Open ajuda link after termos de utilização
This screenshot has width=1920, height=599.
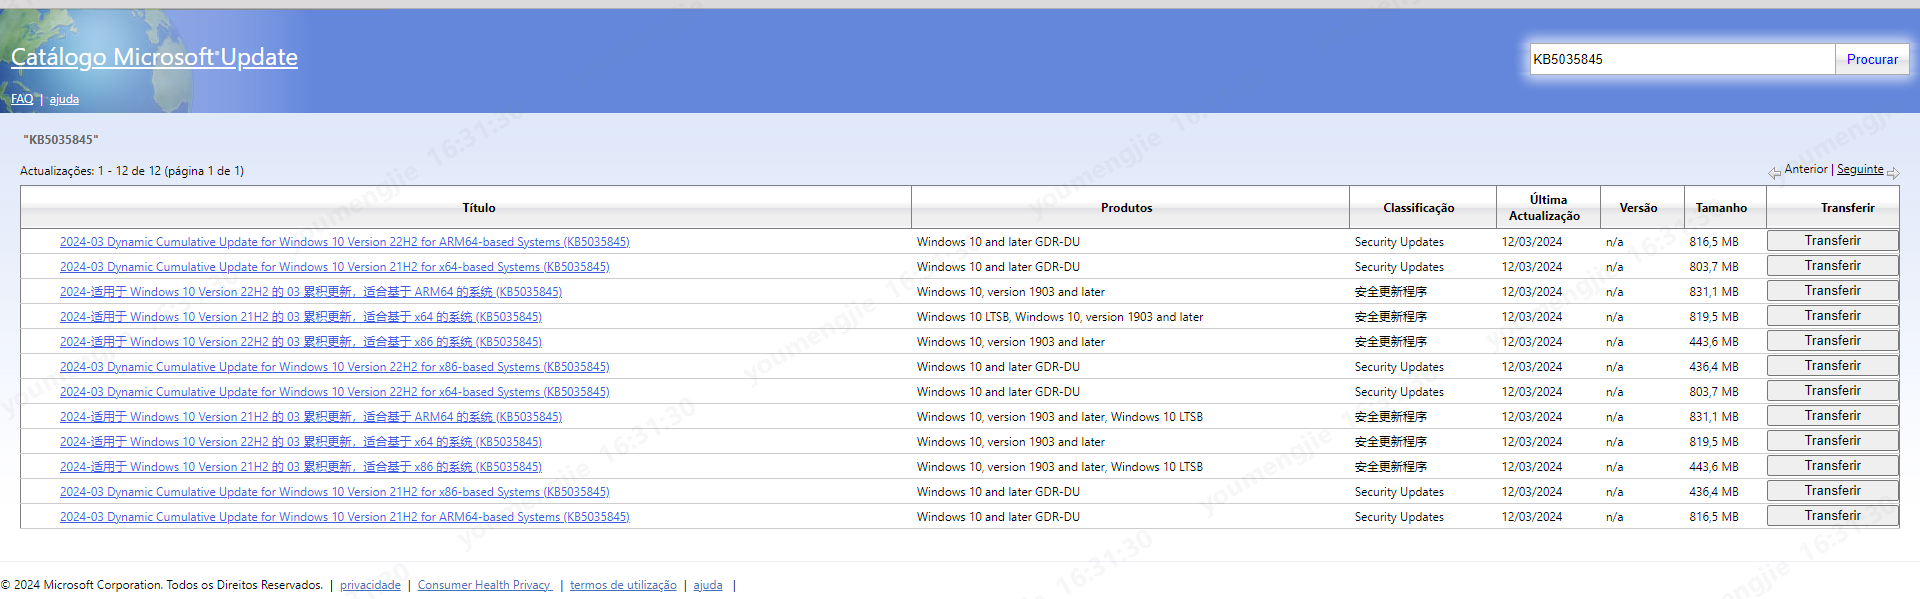pos(708,586)
